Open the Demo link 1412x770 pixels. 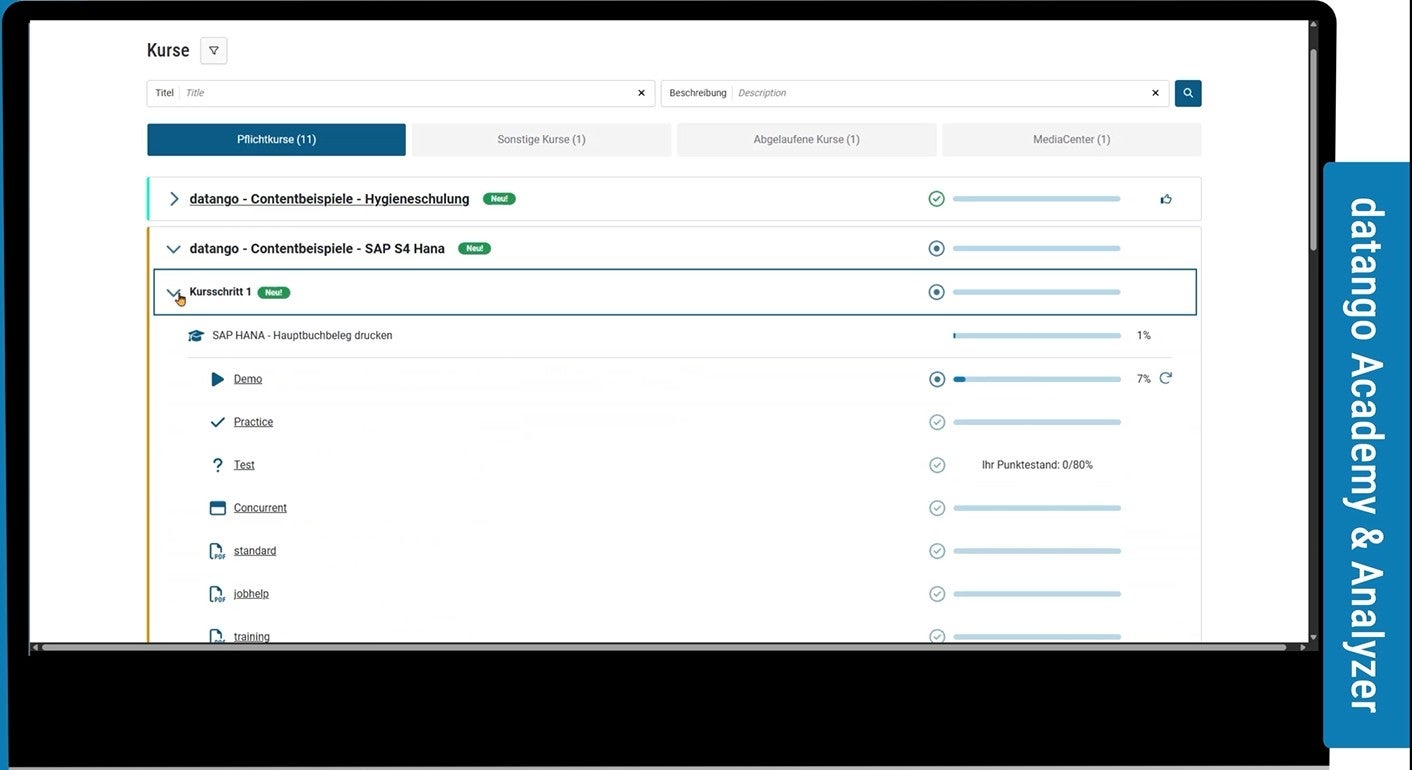pyautogui.click(x=248, y=379)
